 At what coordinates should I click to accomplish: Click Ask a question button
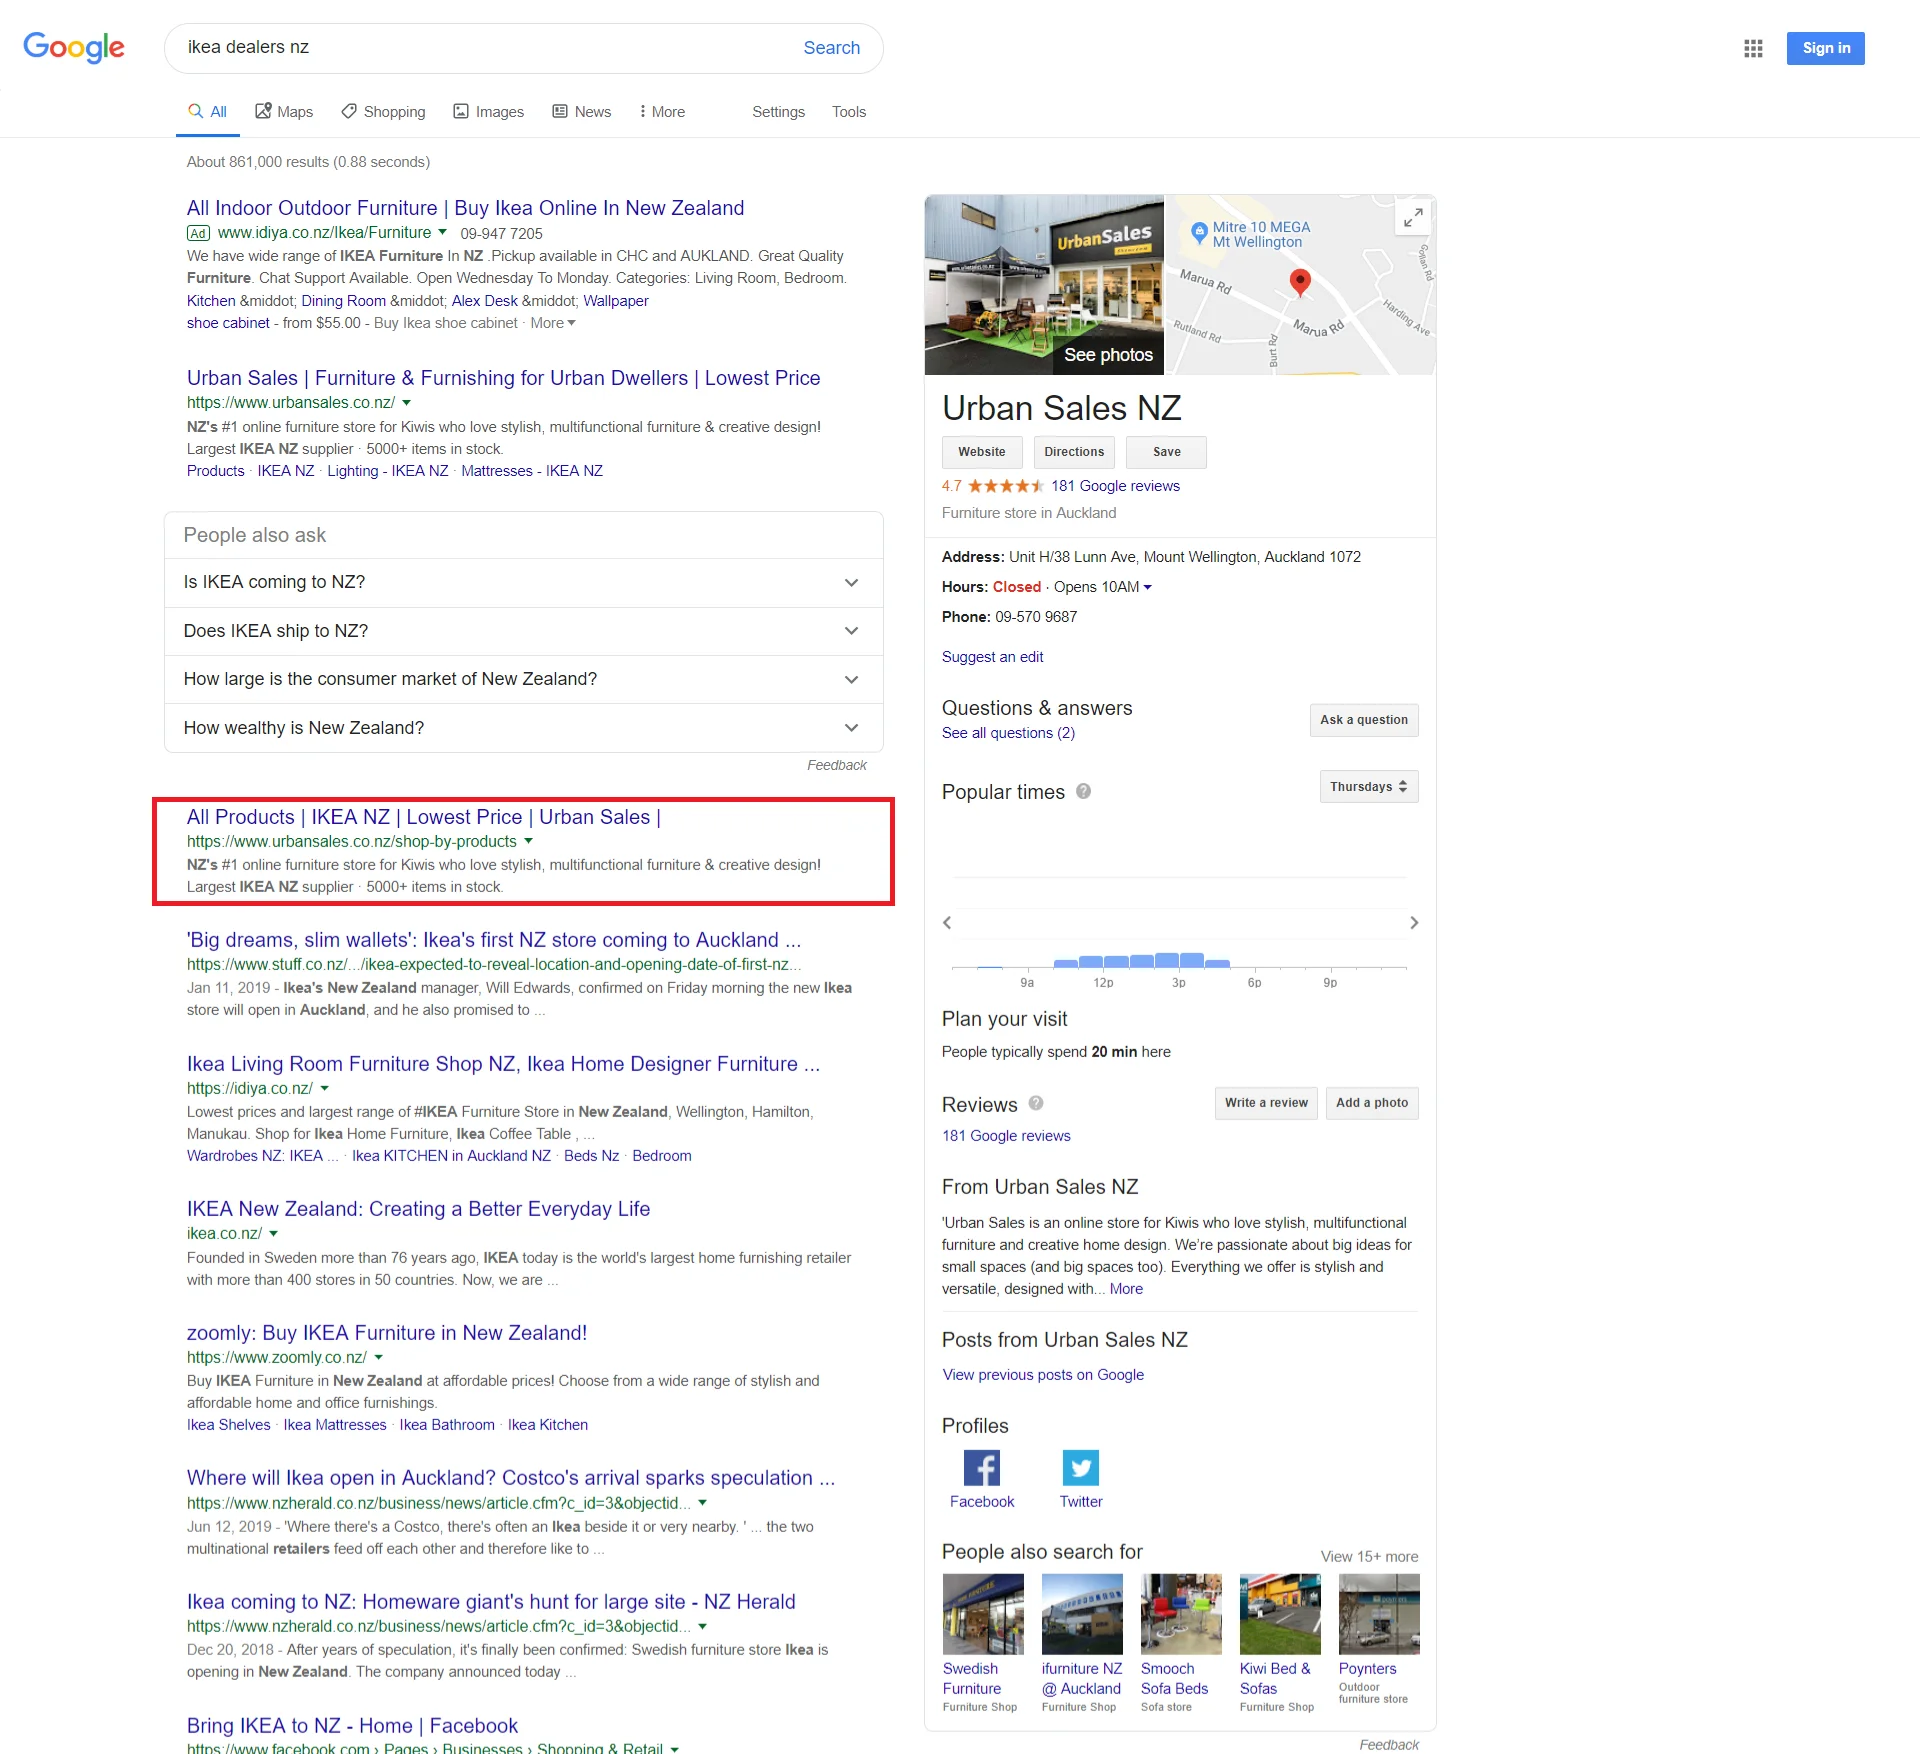click(1363, 720)
